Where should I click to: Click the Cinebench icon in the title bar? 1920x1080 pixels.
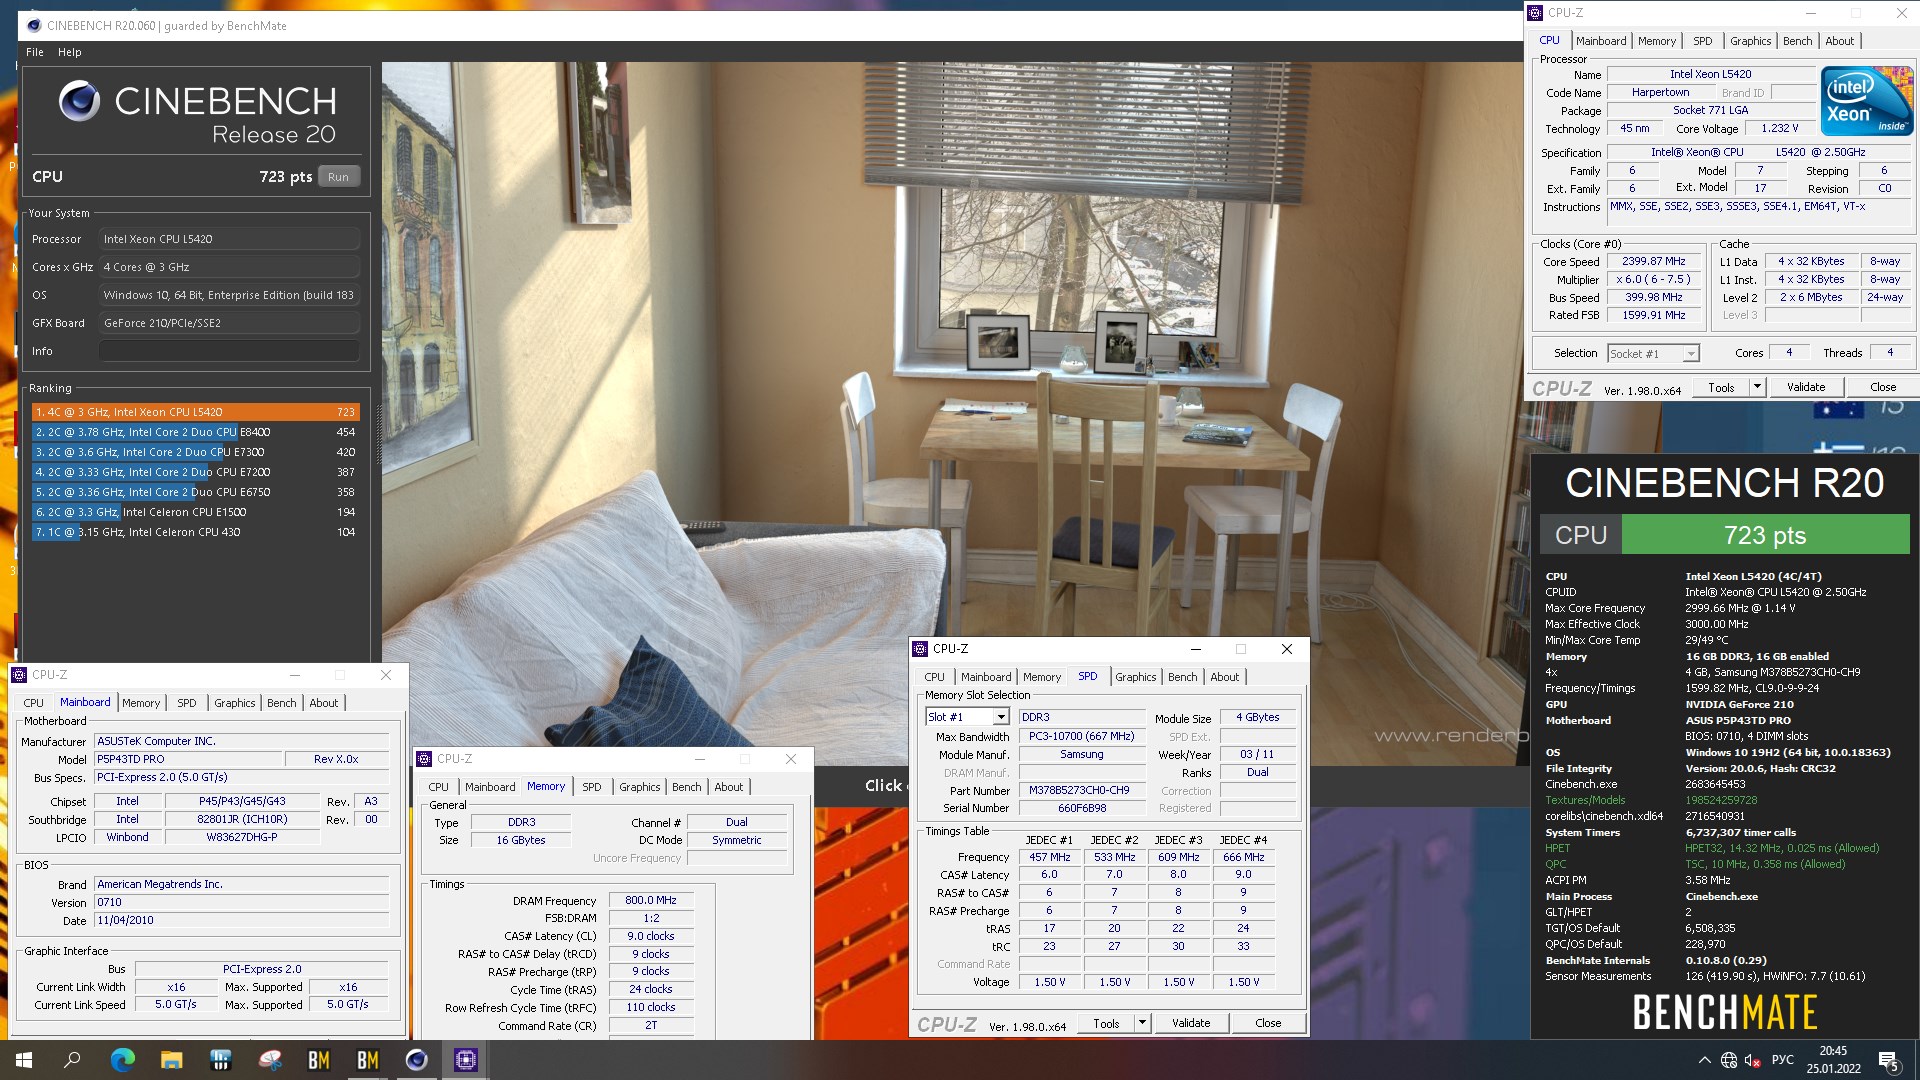pos(34,25)
